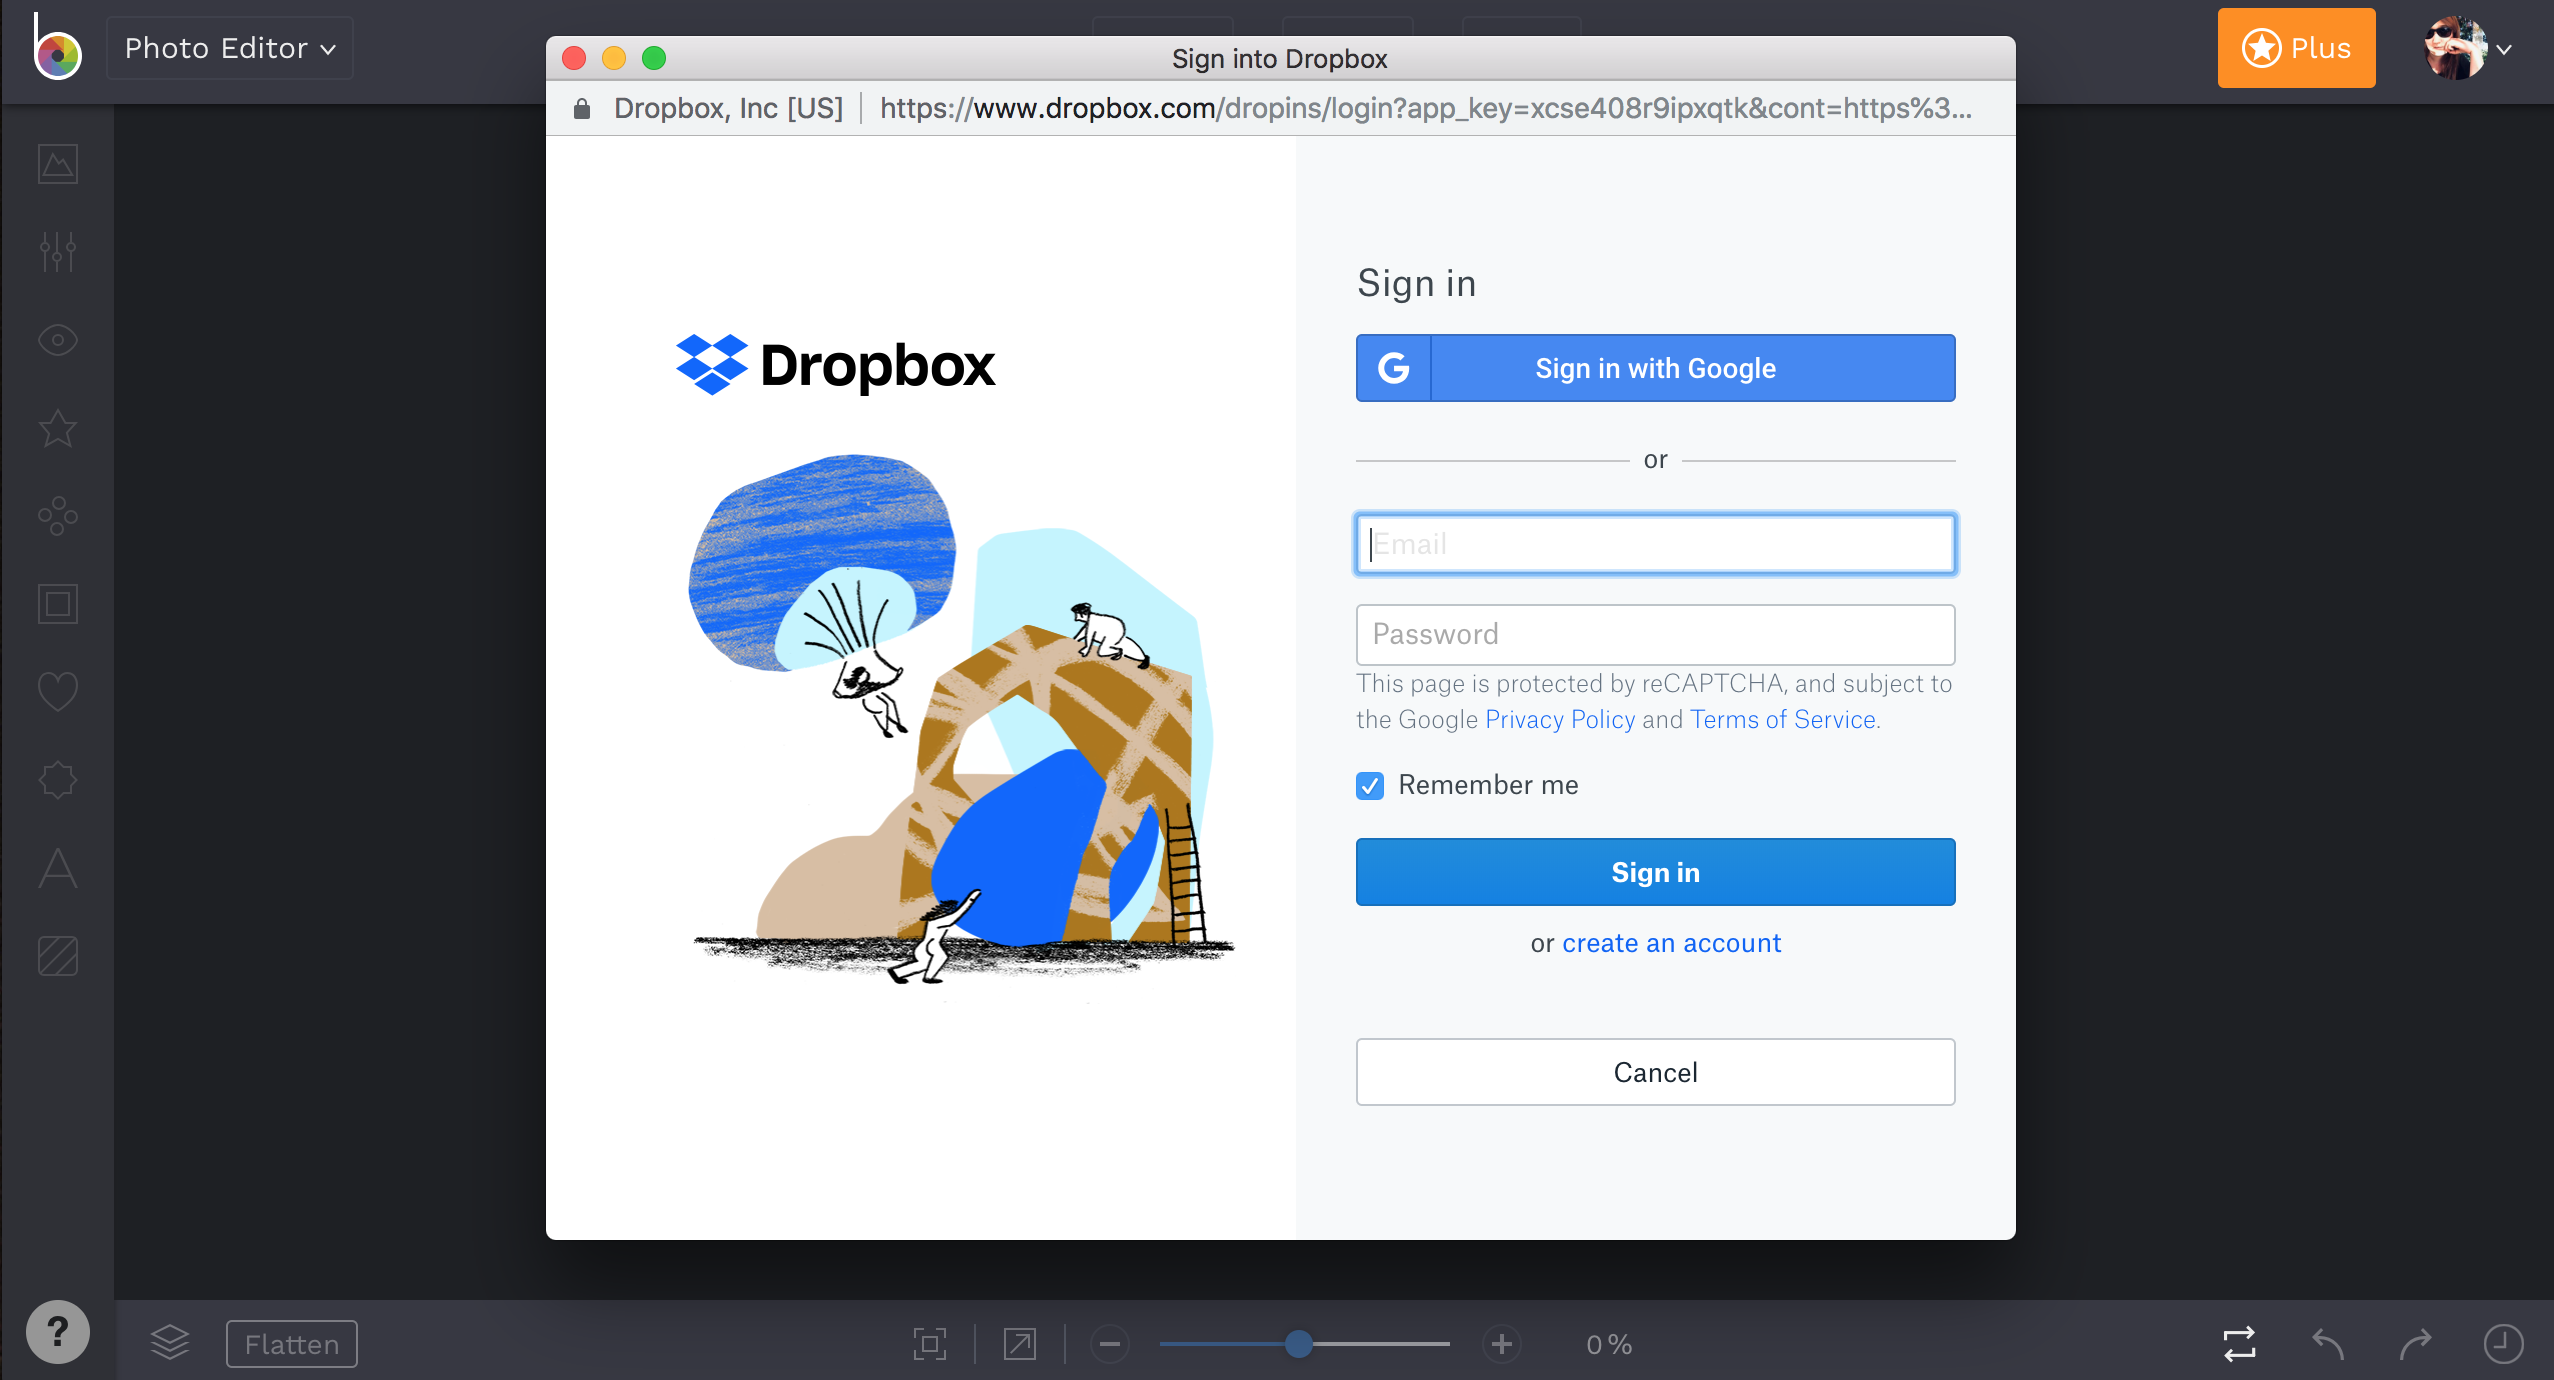Open the Text tool letter A icon

coord(58,868)
